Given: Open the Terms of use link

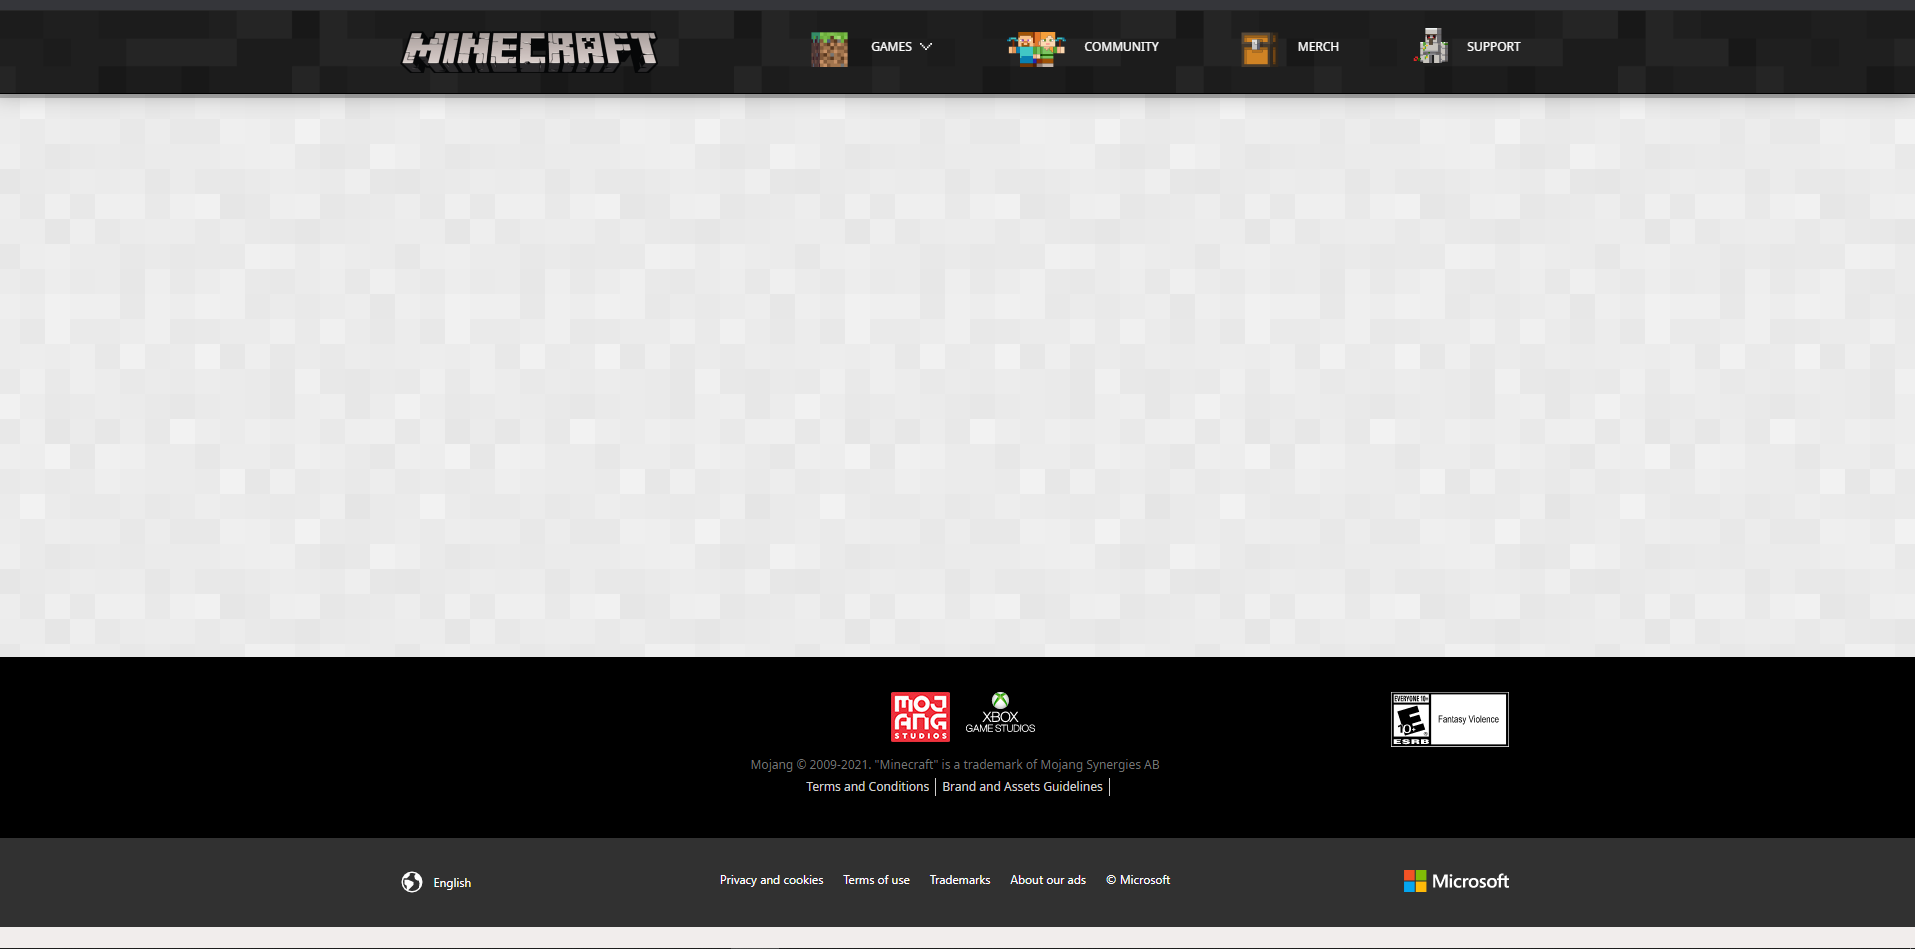Looking at the screenshot, I should (x=876, y=880).
